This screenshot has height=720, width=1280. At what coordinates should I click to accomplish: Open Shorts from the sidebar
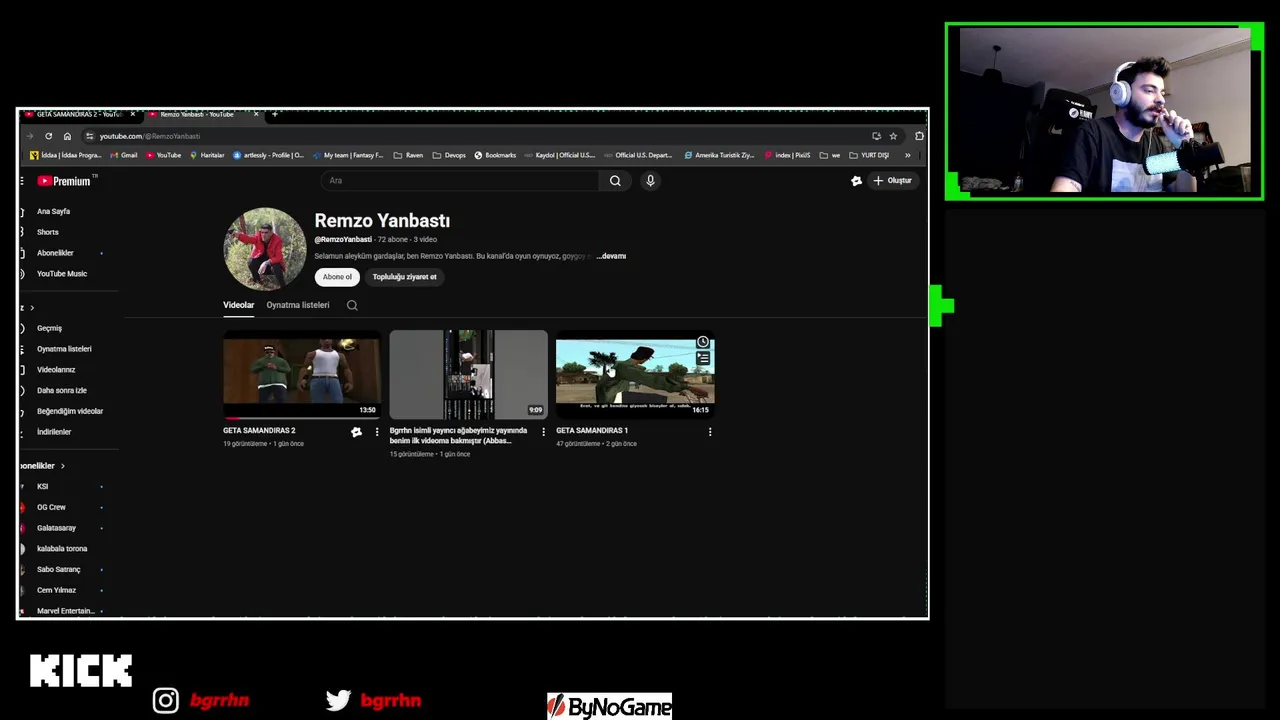47,232
